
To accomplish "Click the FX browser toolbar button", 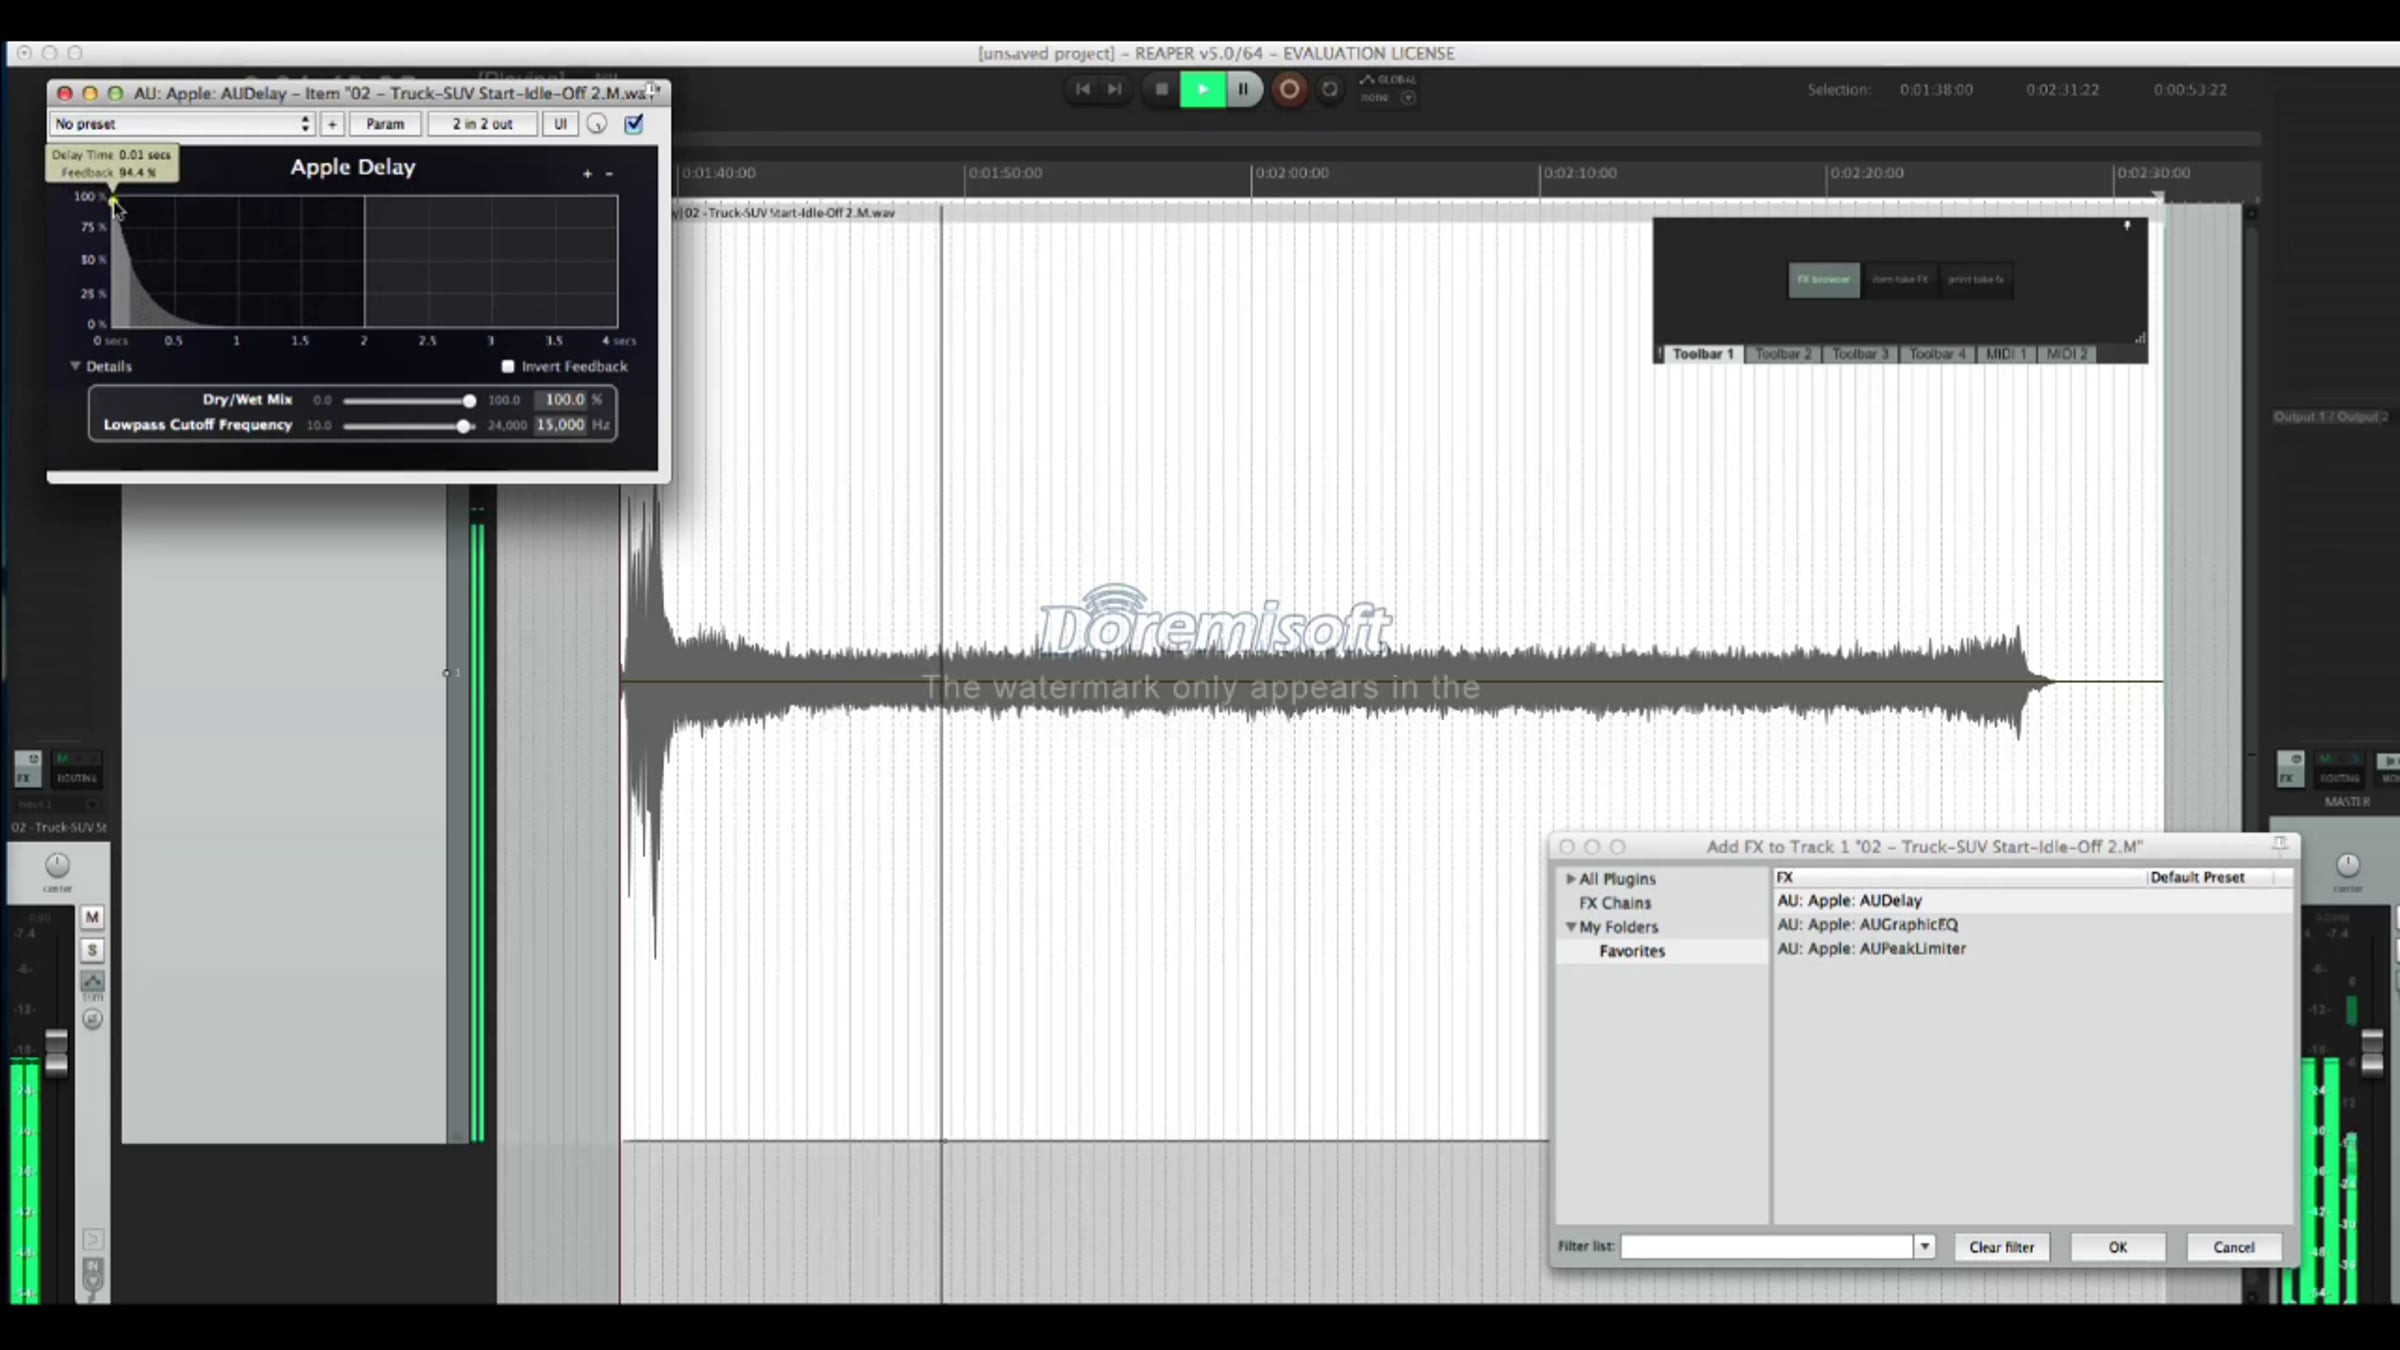I will [1823, 280].
